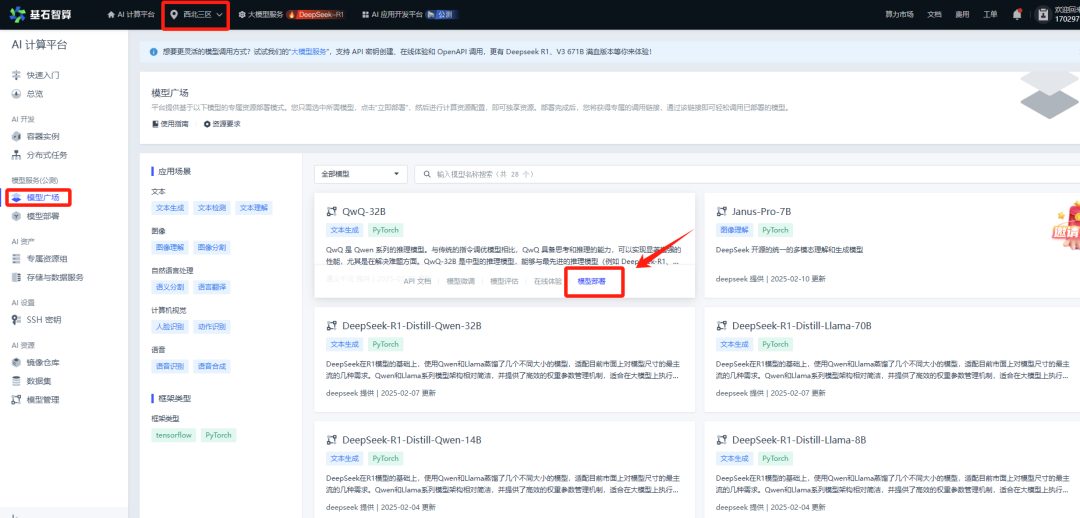Click 模型微调 on QwQ-32B card
Image resolution: width=1080 pixels, height=518 pixels.
coord(460,282)
